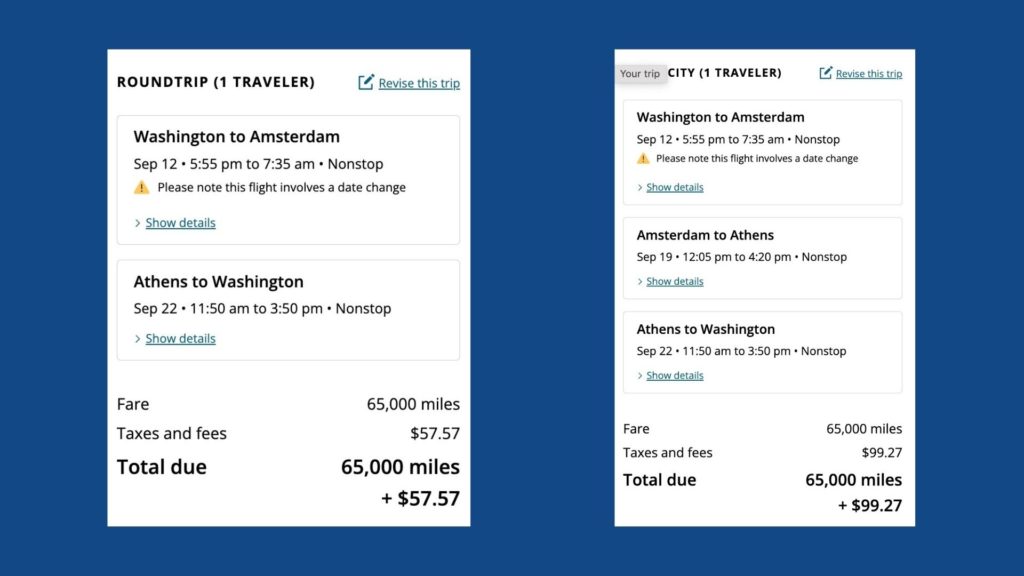Click the chevron beside Show details under the right card's Washington to Amsterdam
The width and height of the screenshot is (1024, 576).
642,187
